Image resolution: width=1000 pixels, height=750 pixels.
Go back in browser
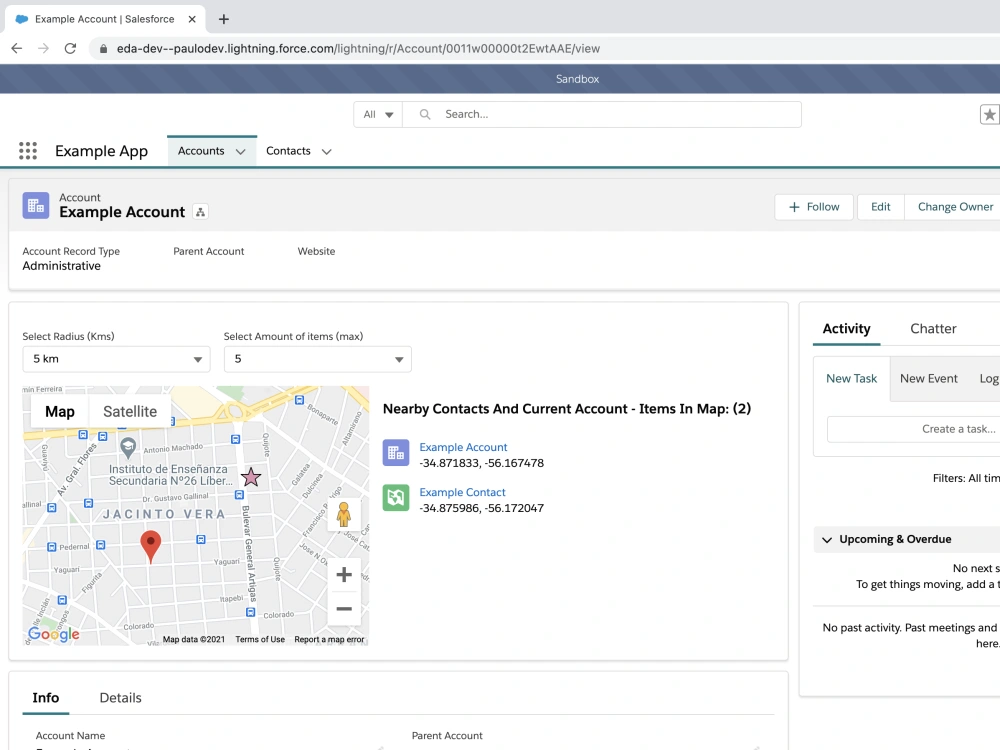pyautogui.click(x=17, y=48)
